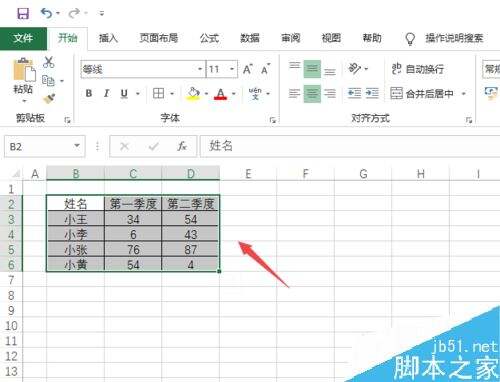Click the Copy icon
This screenshot has height=382, width=500.
click(x=48, y=80)
